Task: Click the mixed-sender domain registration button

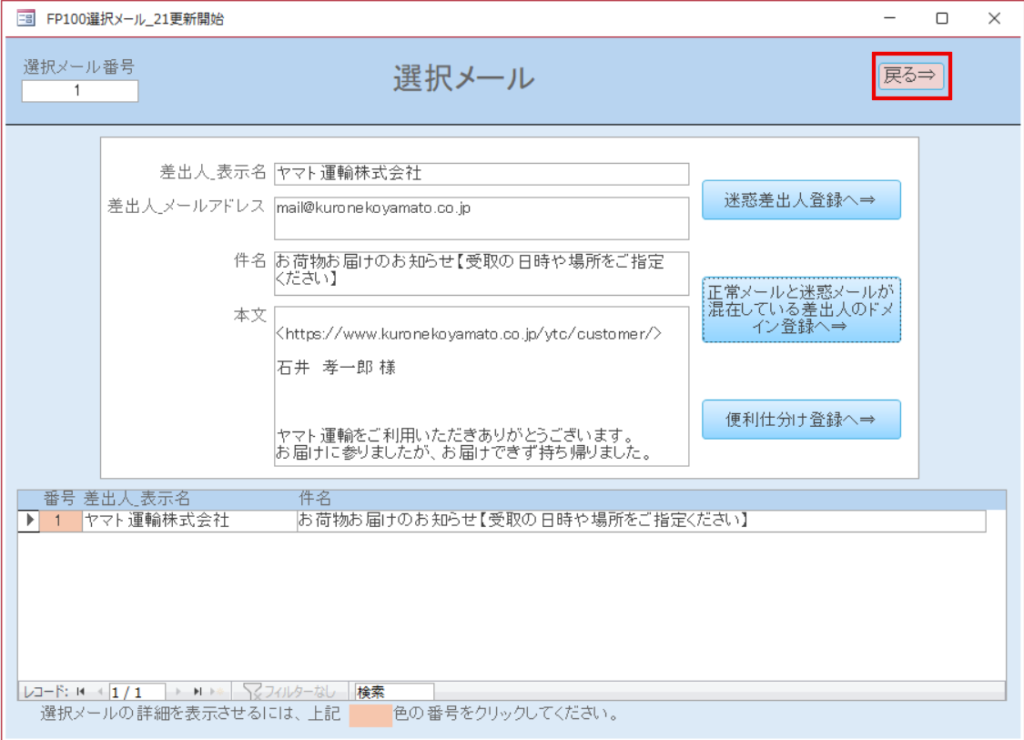Action: [801, 310]
